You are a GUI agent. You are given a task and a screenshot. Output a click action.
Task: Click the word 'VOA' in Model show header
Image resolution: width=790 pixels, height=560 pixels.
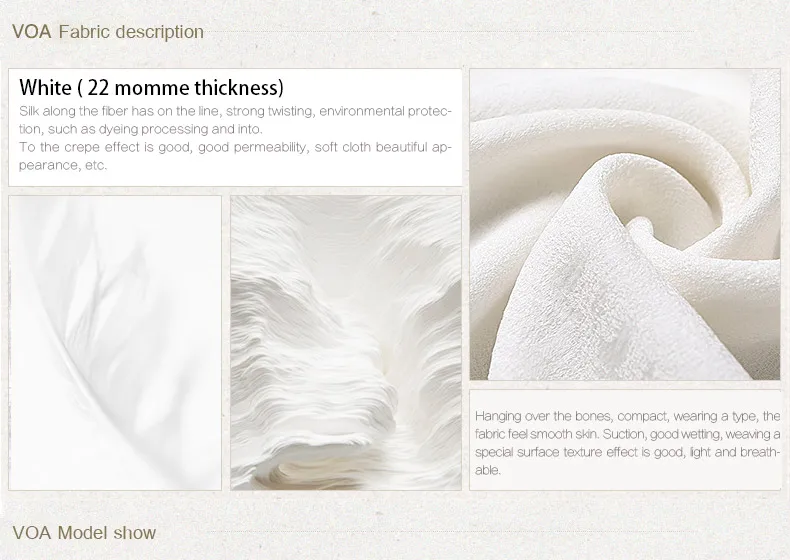(32, 533)
